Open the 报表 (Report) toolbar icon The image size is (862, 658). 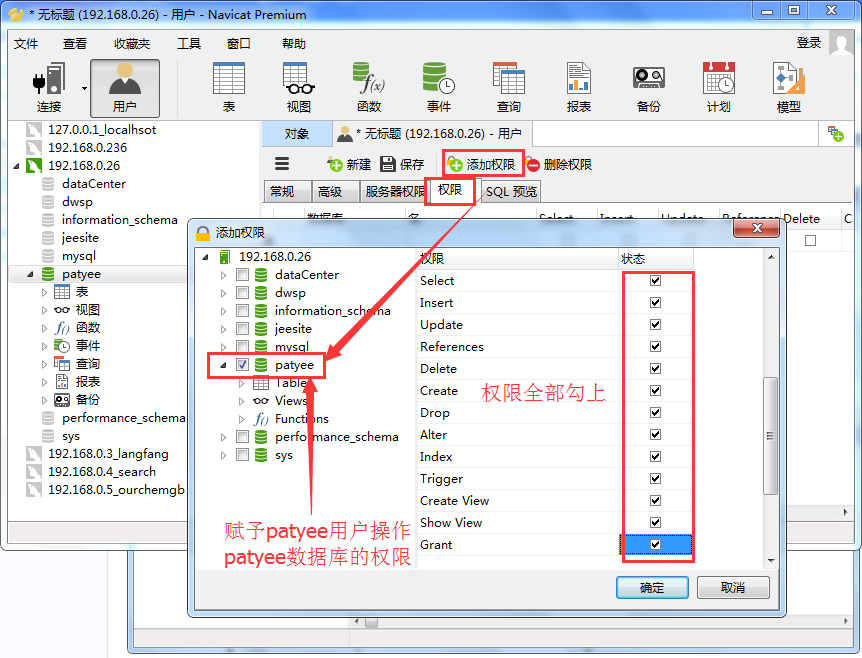579,87
